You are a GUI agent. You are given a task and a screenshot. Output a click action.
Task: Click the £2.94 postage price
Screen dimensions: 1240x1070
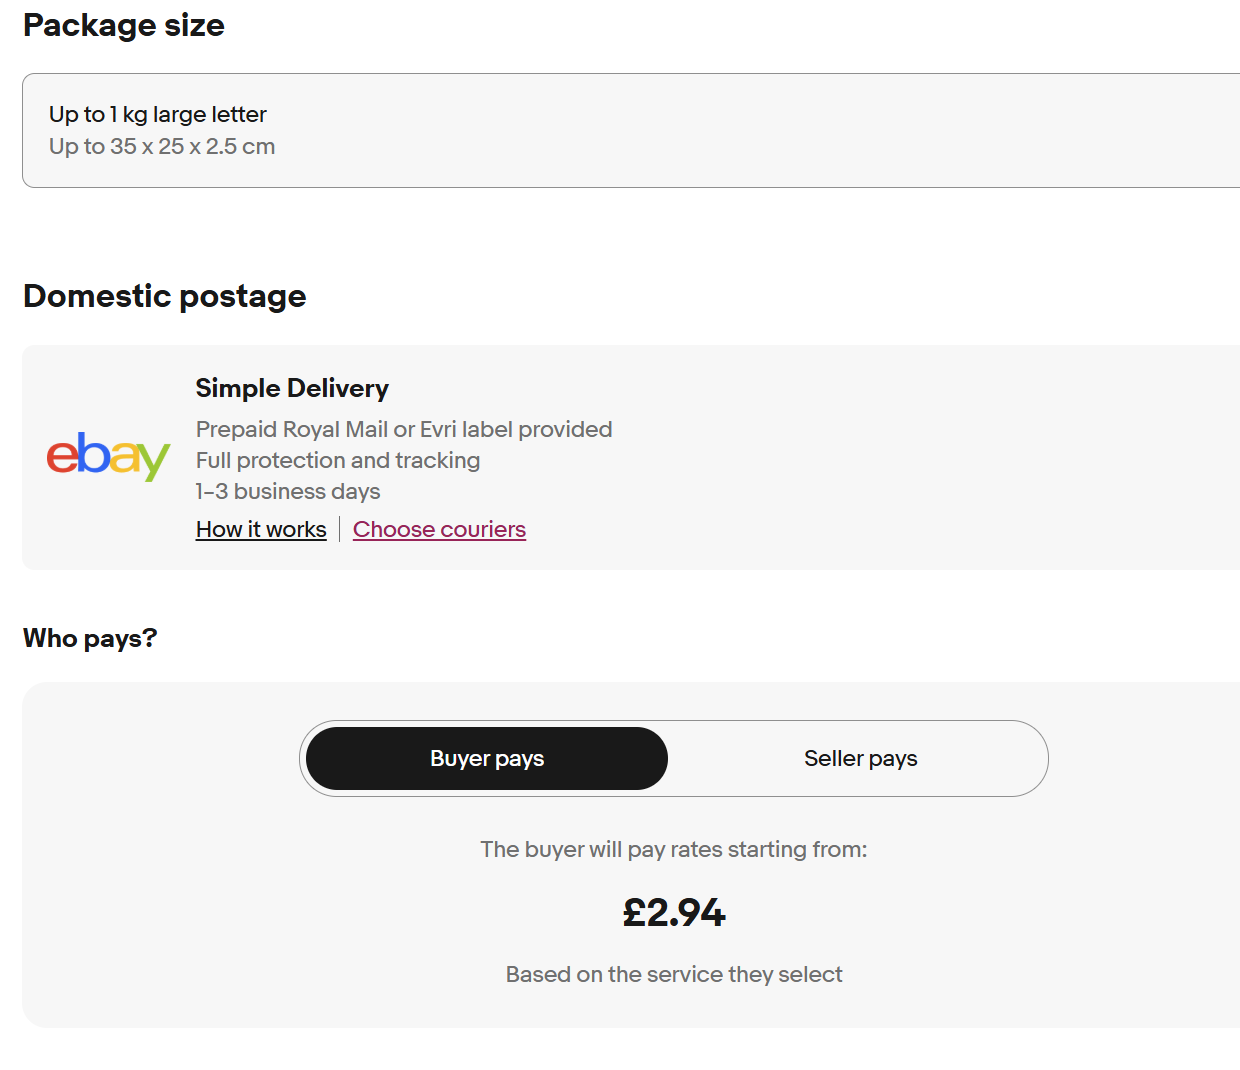coord(674,912)
